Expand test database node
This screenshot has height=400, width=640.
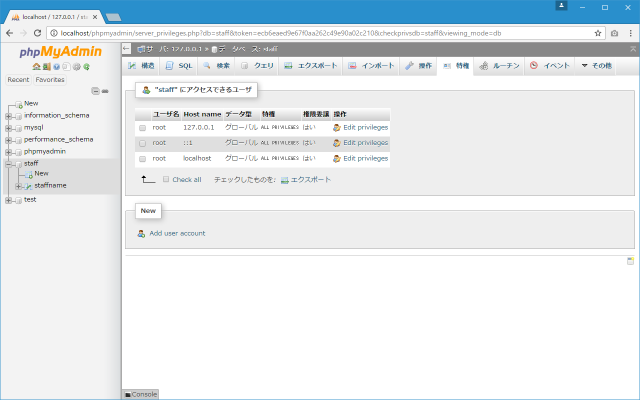pyautogui.click(x=8, y=200)
